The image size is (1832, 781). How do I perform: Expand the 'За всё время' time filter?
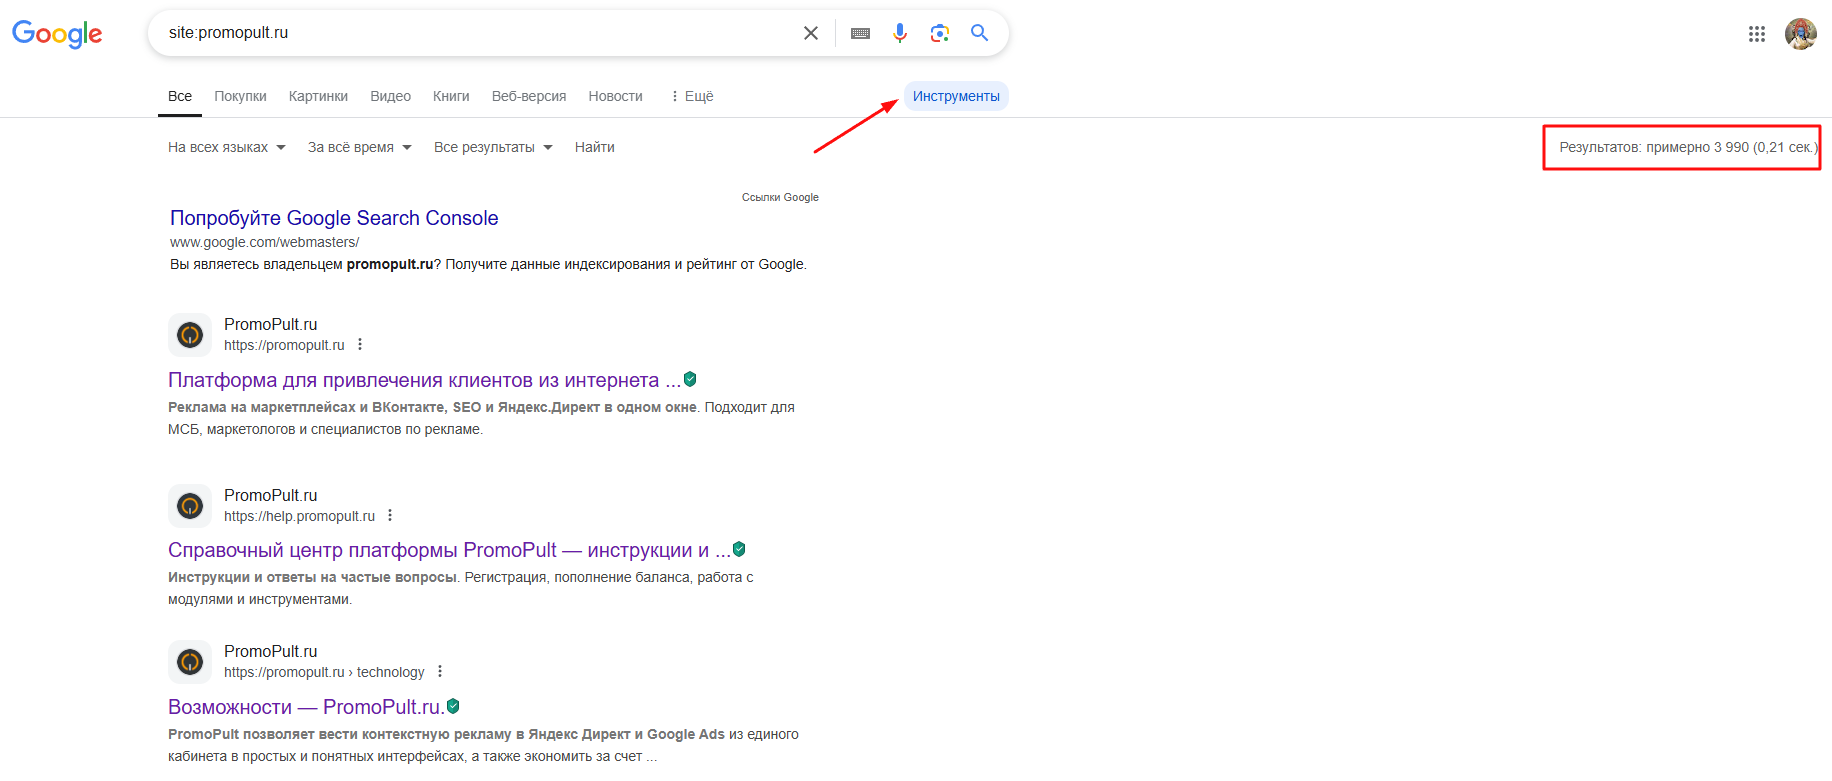359,147
